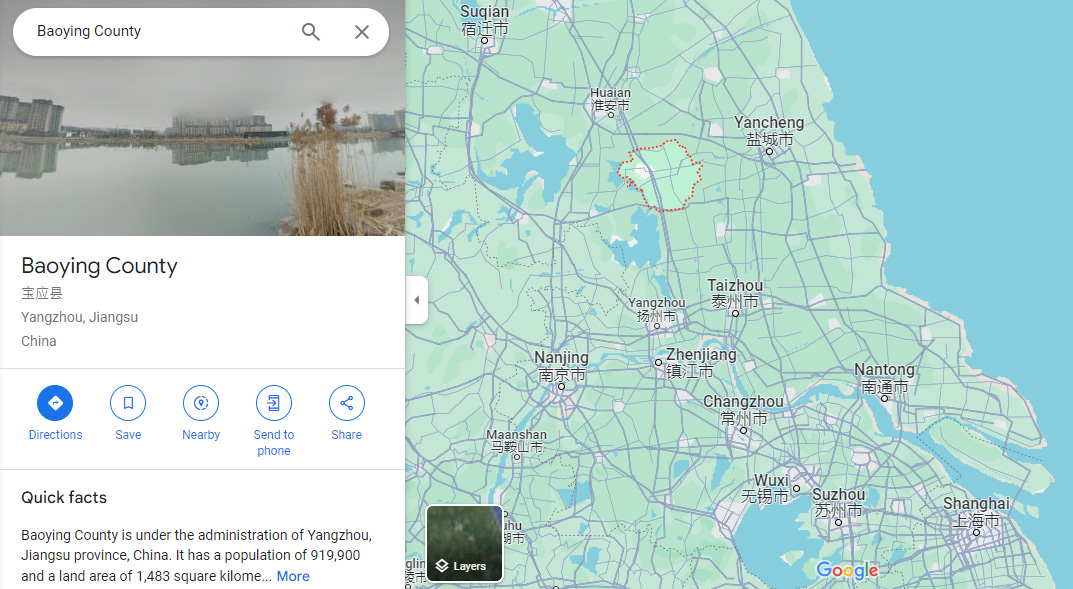Viewport: 1073px width, 589px height.
Task: Click the 宝应县 Chinese name text
Action: [42, 293]
